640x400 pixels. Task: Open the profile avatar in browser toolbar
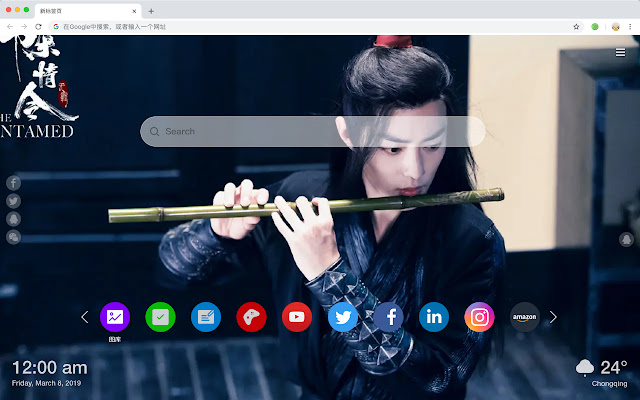(x=616, y=27)
